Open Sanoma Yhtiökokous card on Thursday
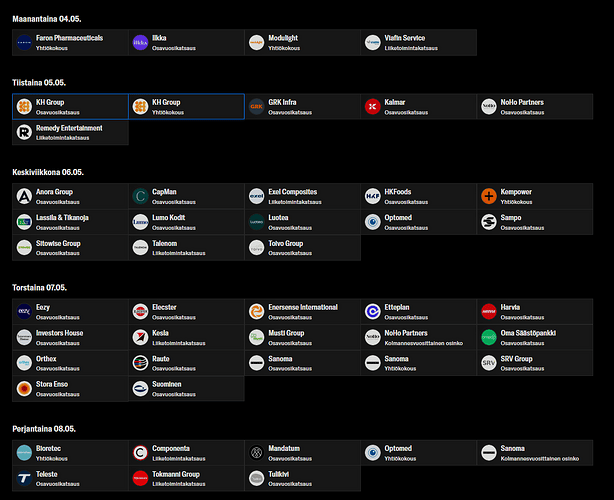The height and width of the screenshot is (500, 614). pos(419,363)
